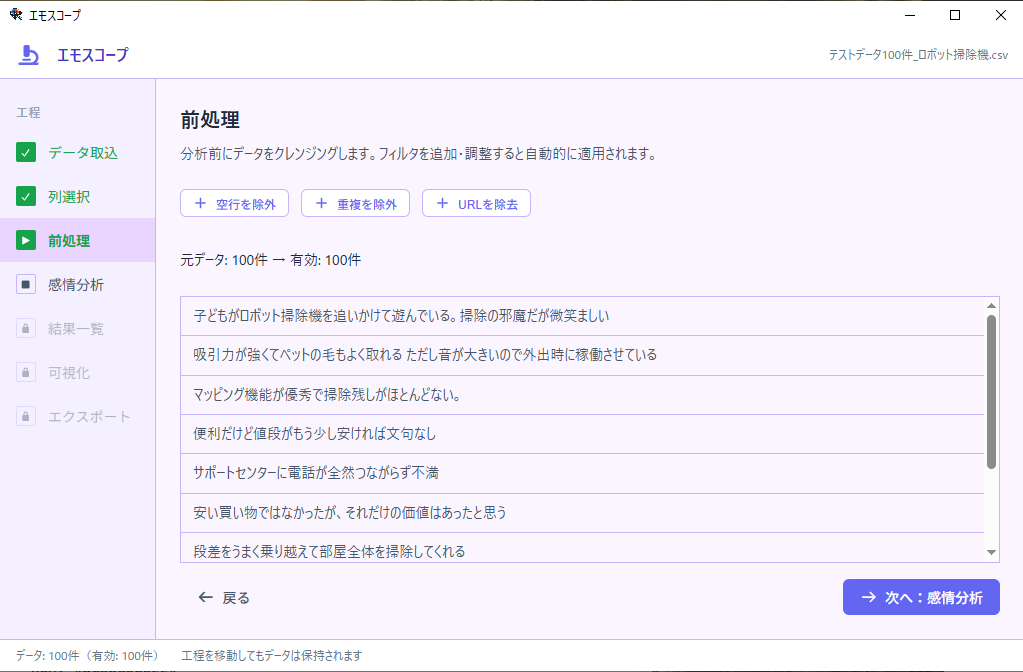Close the エモスコープ window

point(1000,15)
